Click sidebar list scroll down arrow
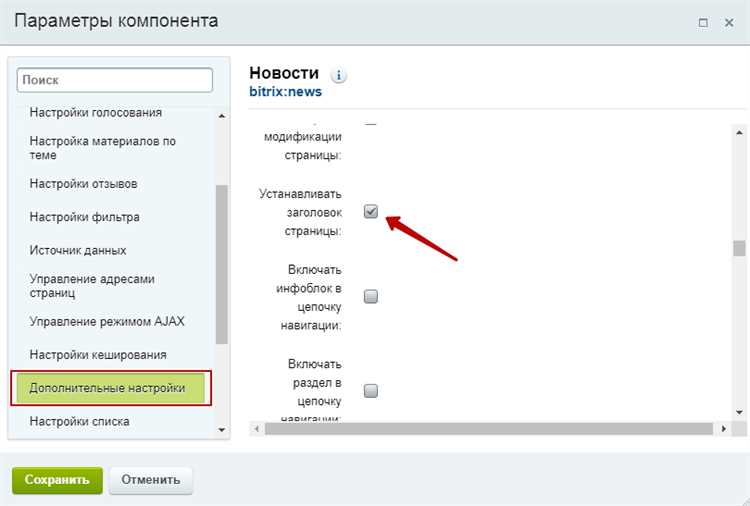This screenshot has height=506, width=750. 221,429
